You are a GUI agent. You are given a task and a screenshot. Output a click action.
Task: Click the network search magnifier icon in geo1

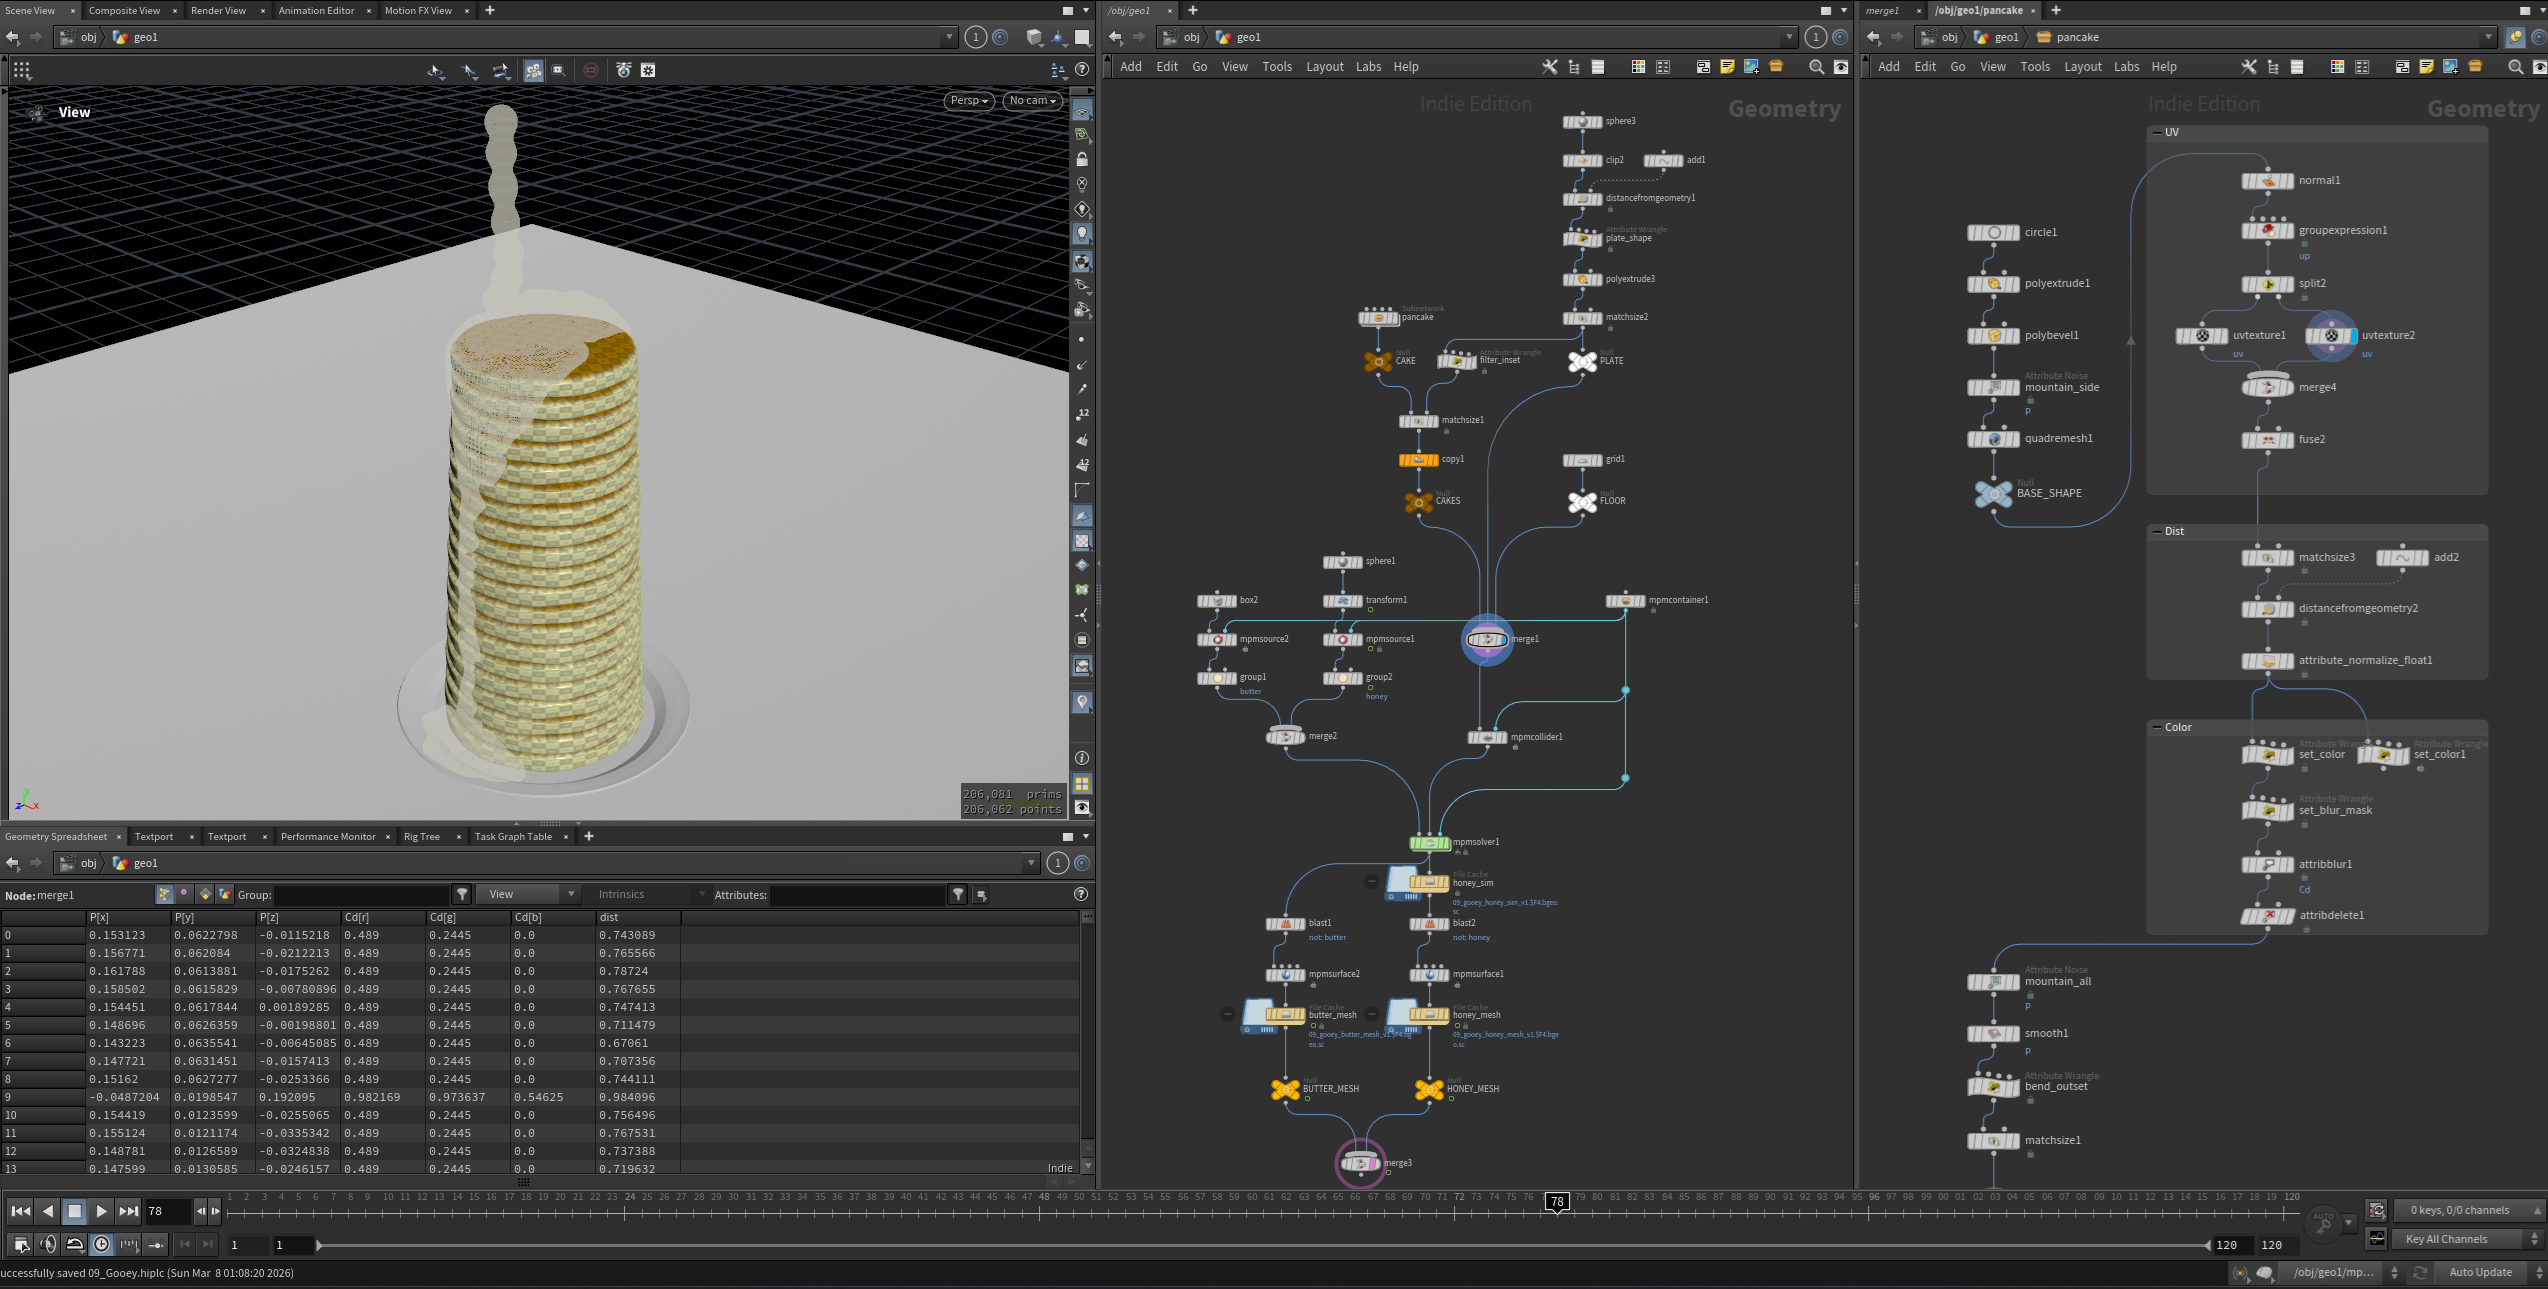(x=1816, y=67)
